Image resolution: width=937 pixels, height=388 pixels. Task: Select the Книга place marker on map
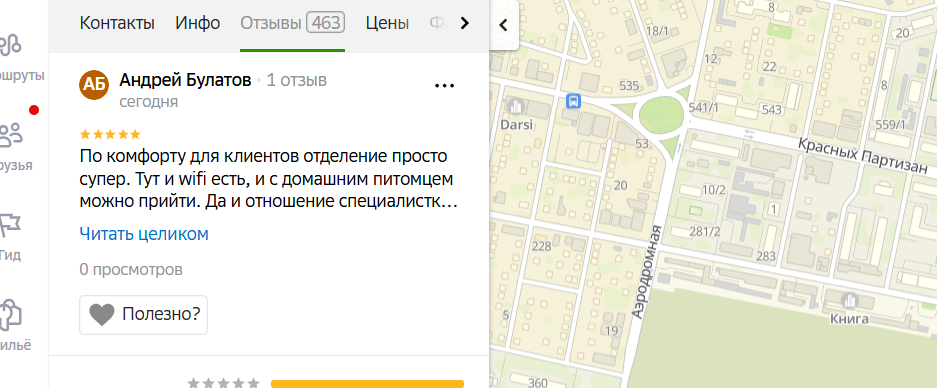pyautogui.click(x=849, y=301)
